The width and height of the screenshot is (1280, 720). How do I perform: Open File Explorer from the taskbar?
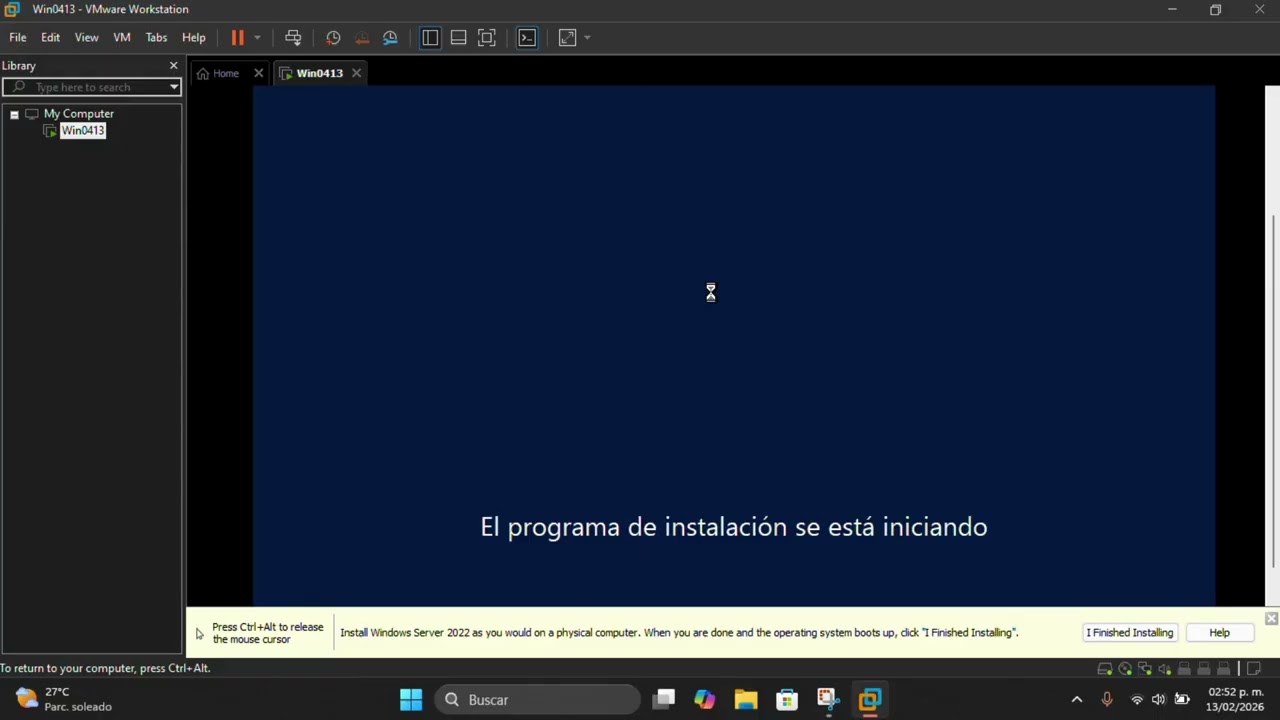(746, 700)
